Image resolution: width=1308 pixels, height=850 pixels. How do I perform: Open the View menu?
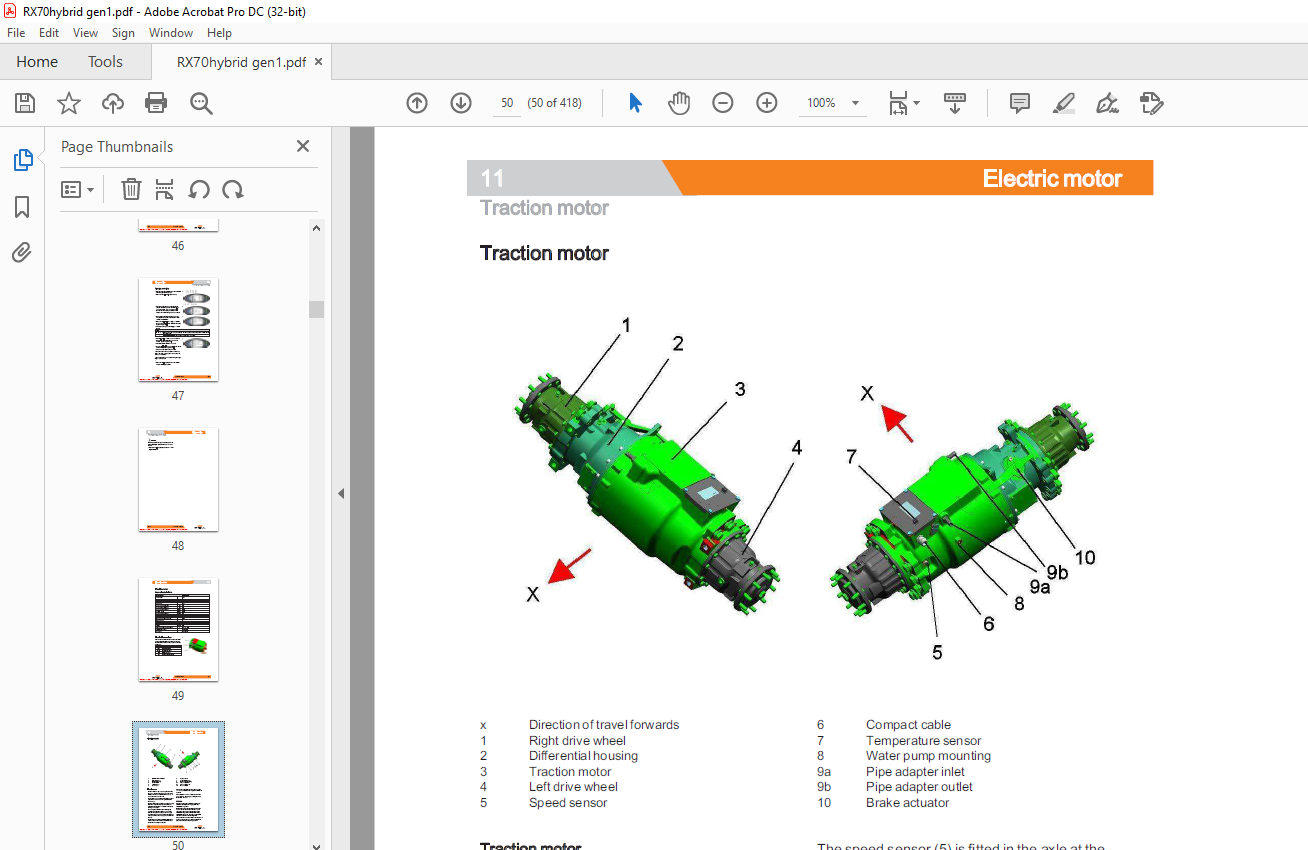(x=86, y=33)
